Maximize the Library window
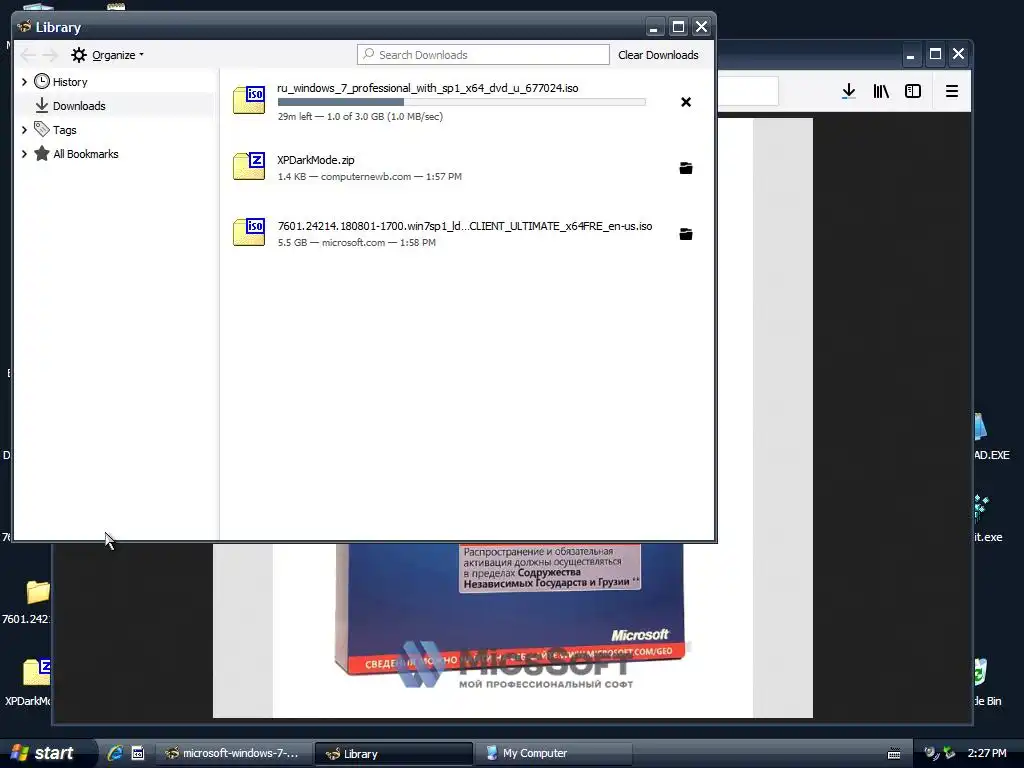 point(678,27)
